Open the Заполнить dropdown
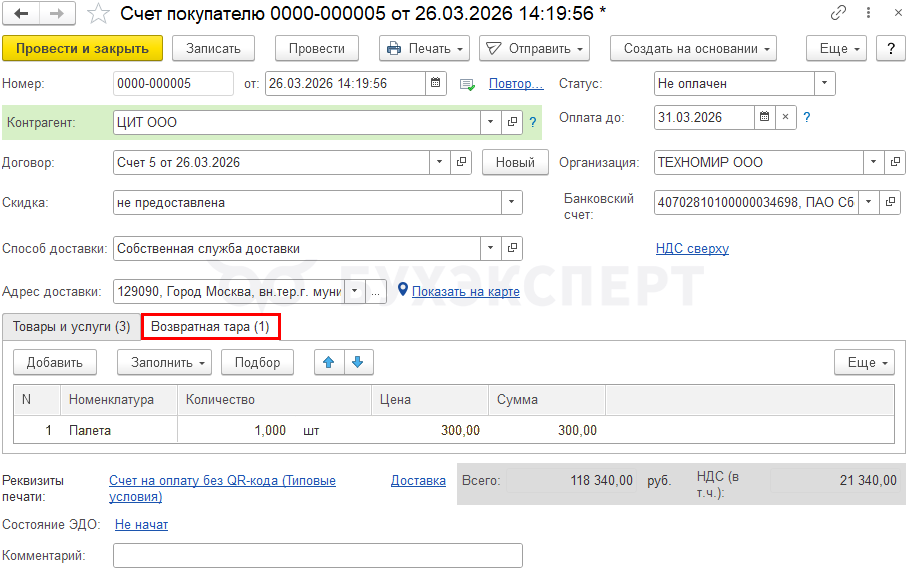The width and height of the screenshot is (910, 574). [x=164, y=362]
